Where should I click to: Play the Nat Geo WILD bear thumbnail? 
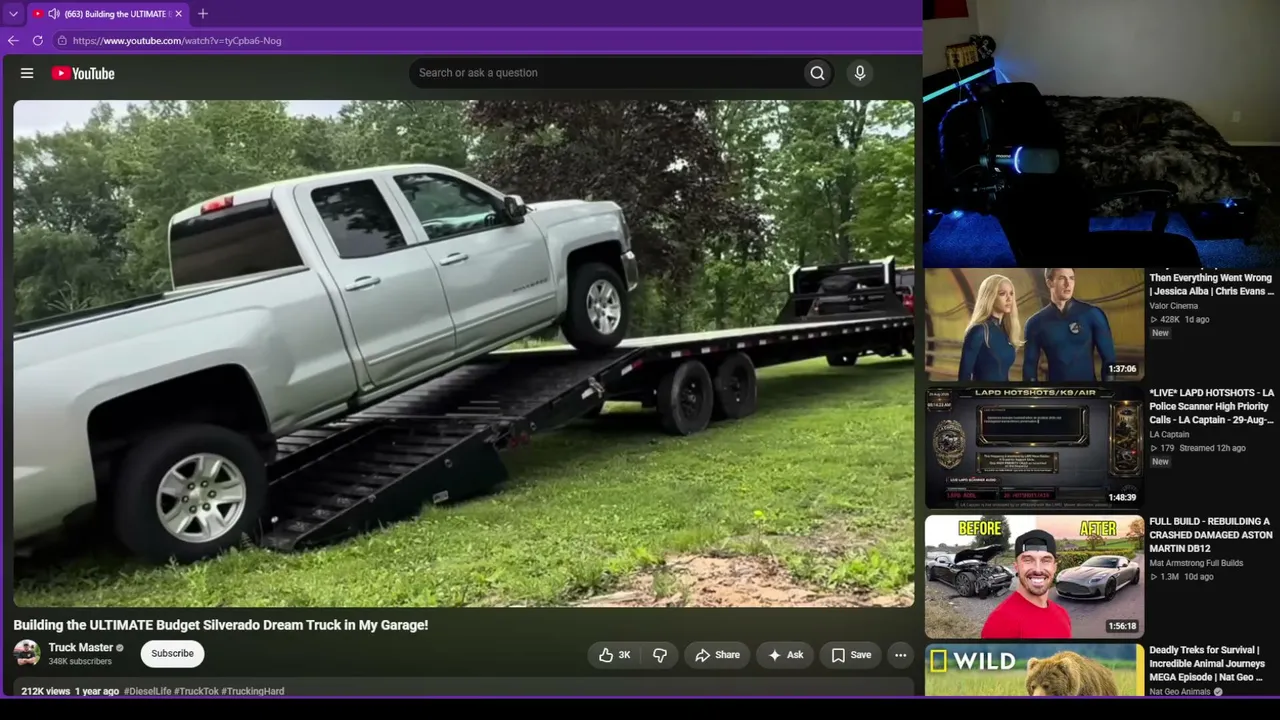click(1034, 670)
